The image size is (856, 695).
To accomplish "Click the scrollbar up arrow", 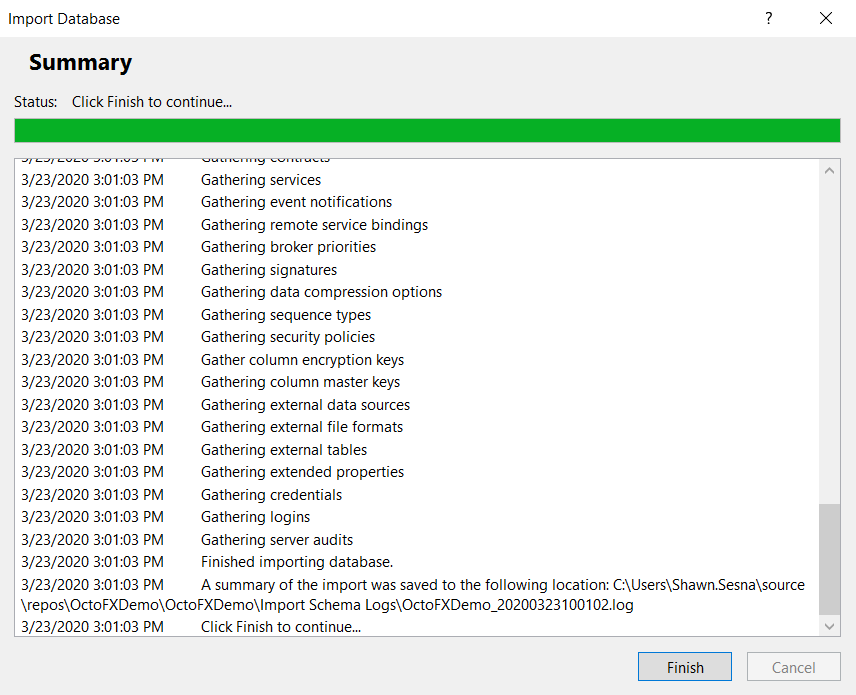I will pos(829,170).
